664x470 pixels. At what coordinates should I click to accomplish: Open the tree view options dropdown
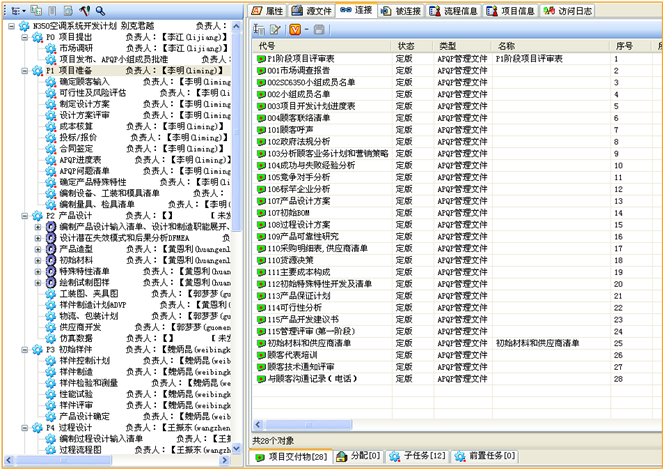18,11
